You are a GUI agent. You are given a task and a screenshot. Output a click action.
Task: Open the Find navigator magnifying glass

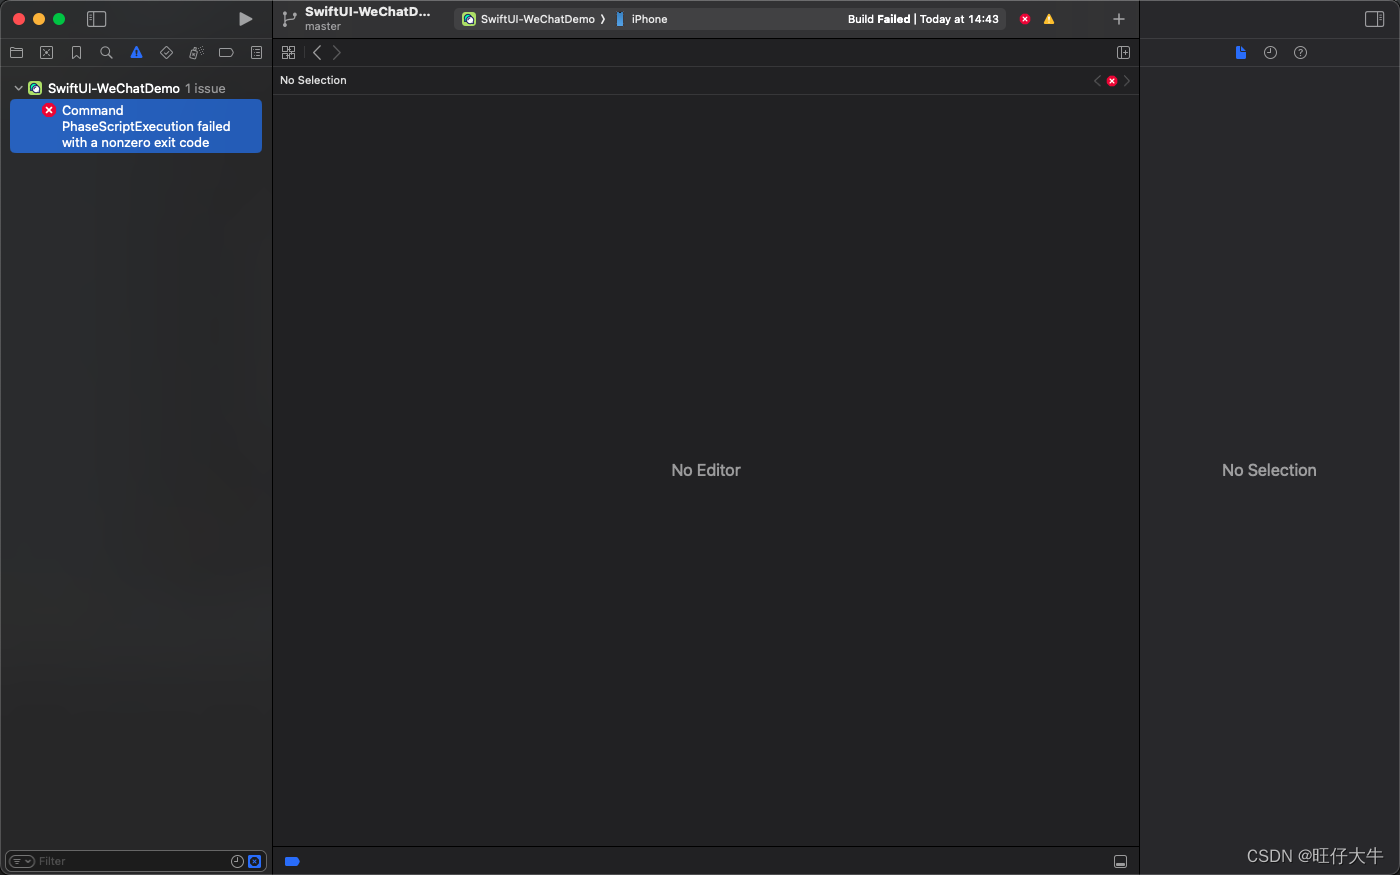pyautogui.click(x=106, y=52)
